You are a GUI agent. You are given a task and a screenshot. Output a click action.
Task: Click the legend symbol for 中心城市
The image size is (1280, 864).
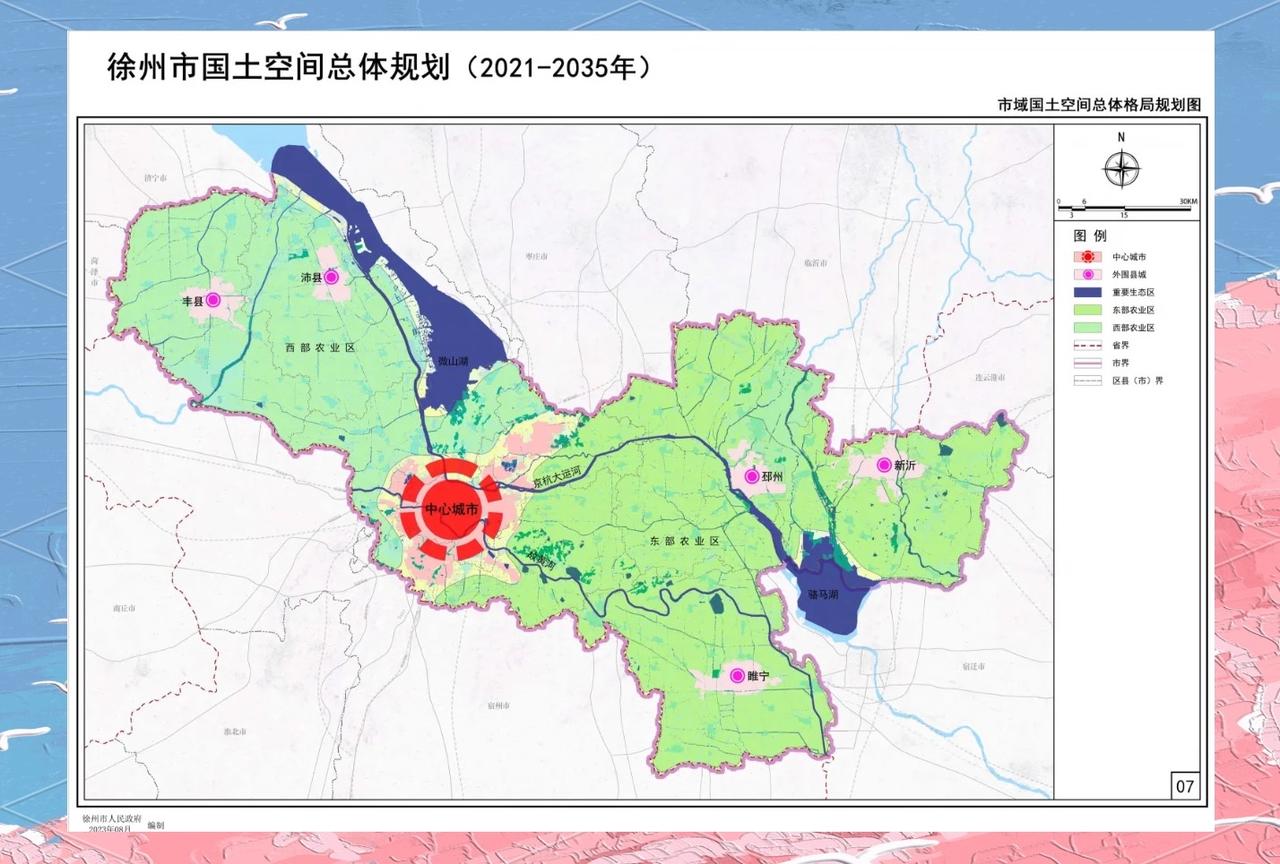coord(1087,256)
